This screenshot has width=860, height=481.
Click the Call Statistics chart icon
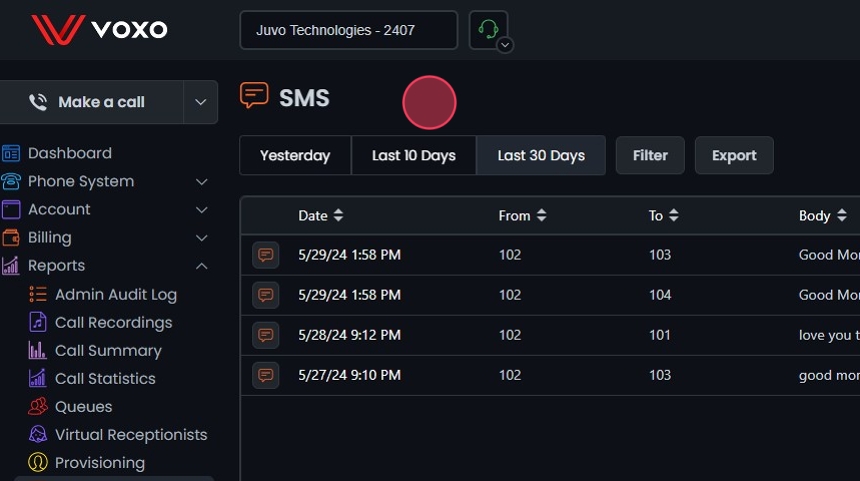click(x=38, y=378)
